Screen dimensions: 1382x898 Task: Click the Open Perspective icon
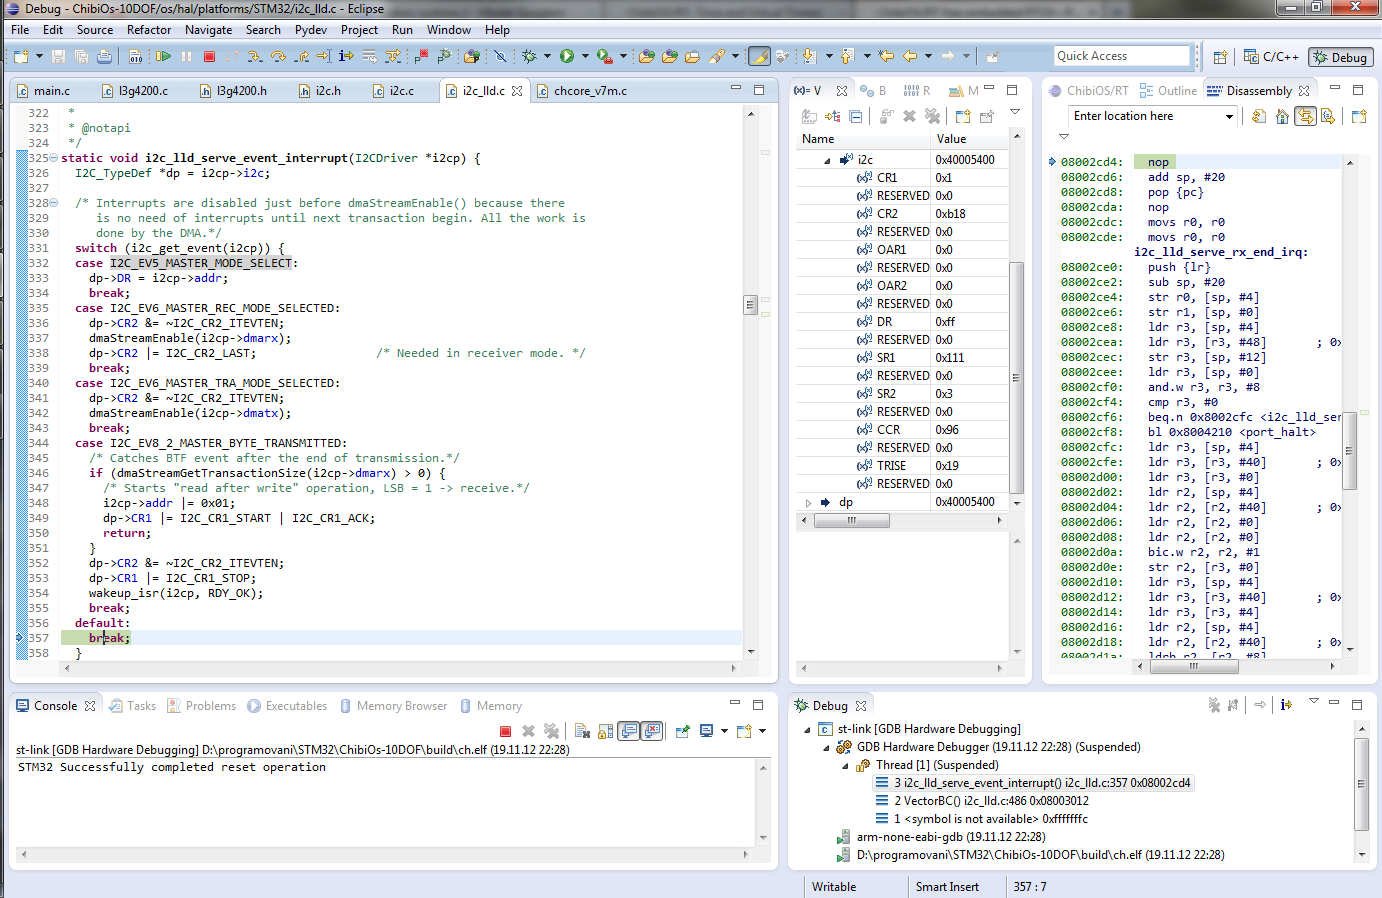tap(1220, 57)
